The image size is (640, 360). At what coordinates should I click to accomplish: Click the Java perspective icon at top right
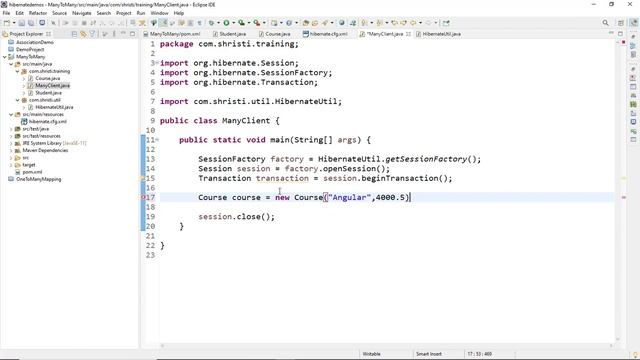click(x=633, y=23)
